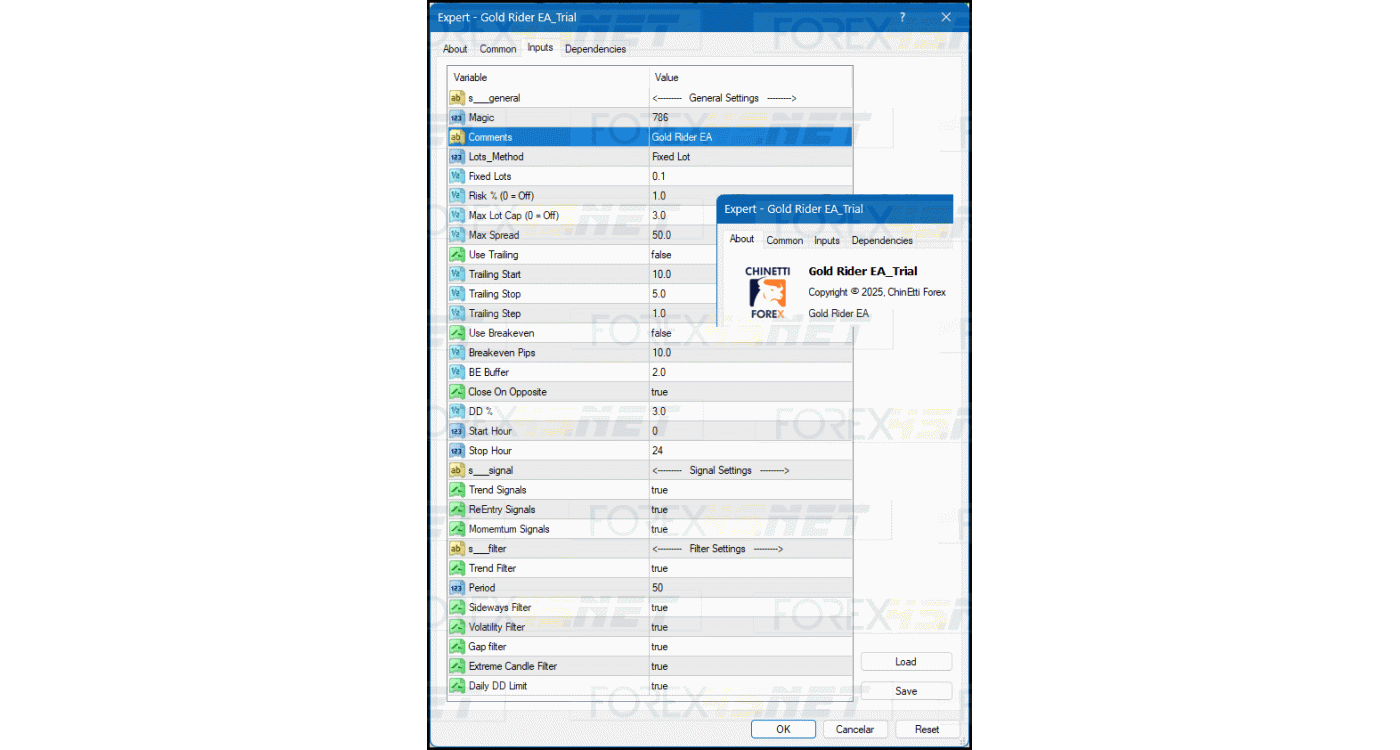Screen dimensions: 1400x750
Task: Click the Reset button
Action: [927, 729]
